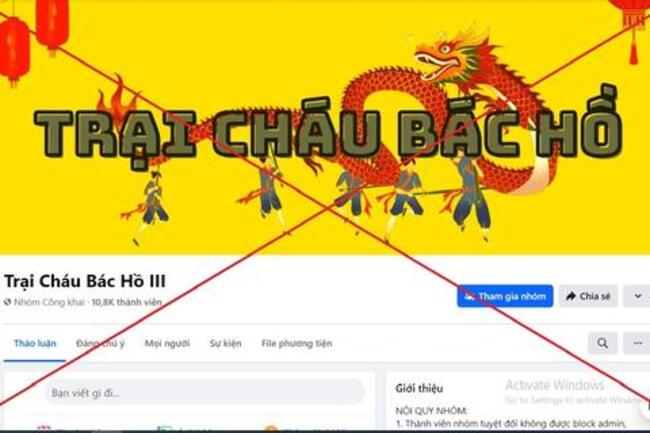This screenshot has width=650, height=433.
Task: Click the red lantern in the cover's top-left
Action: tap(15, 51)
